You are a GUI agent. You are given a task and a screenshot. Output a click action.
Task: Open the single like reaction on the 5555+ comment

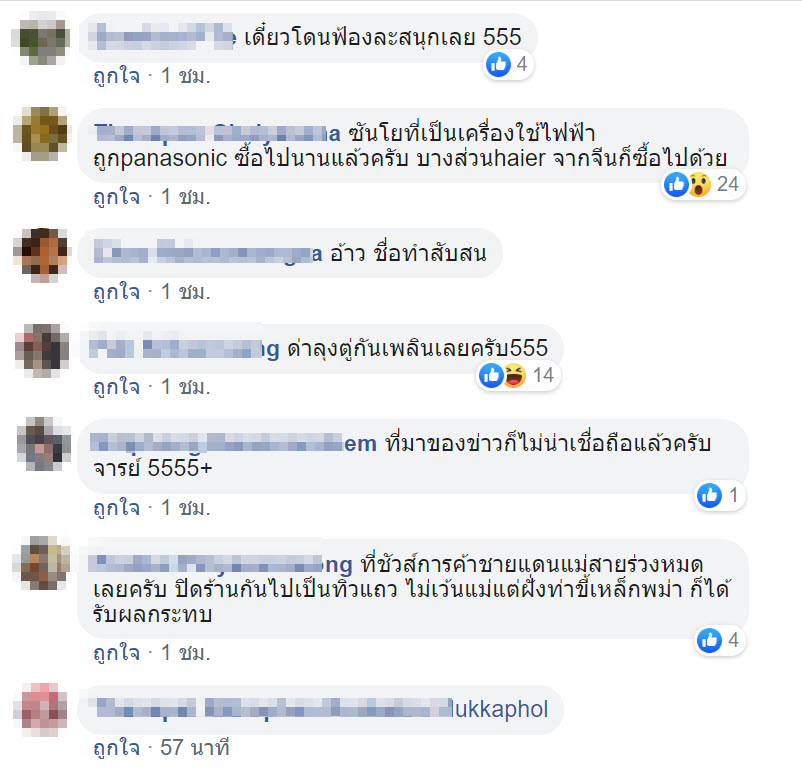pos(709,495)
